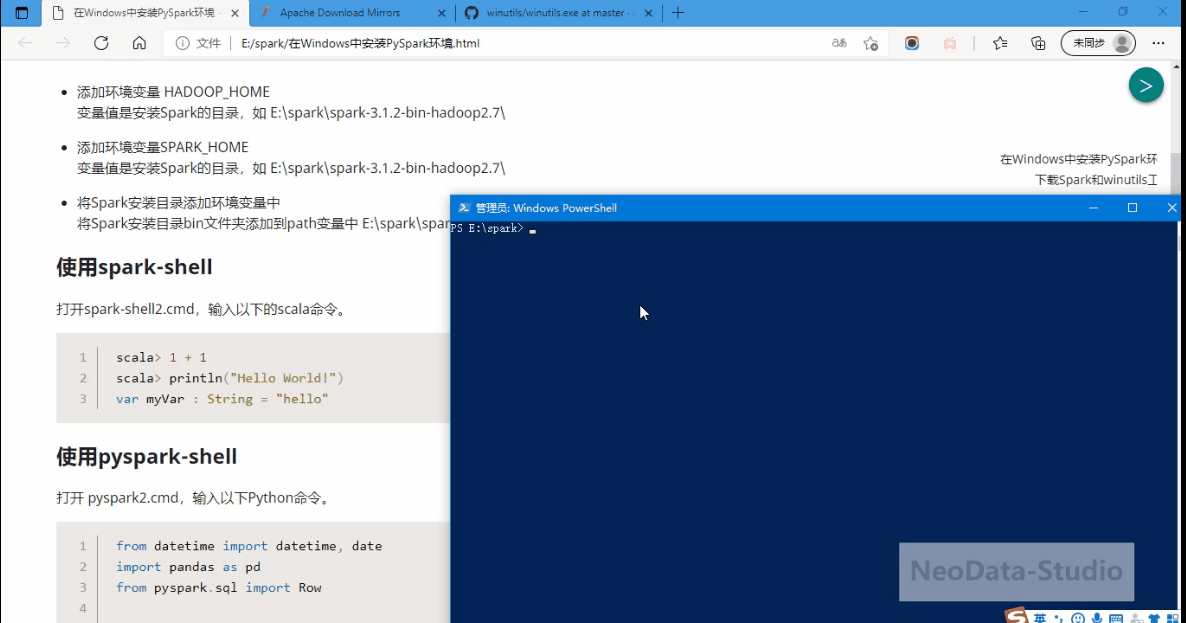
Task: Open the browser home page
Action: [x=139, y=43]
